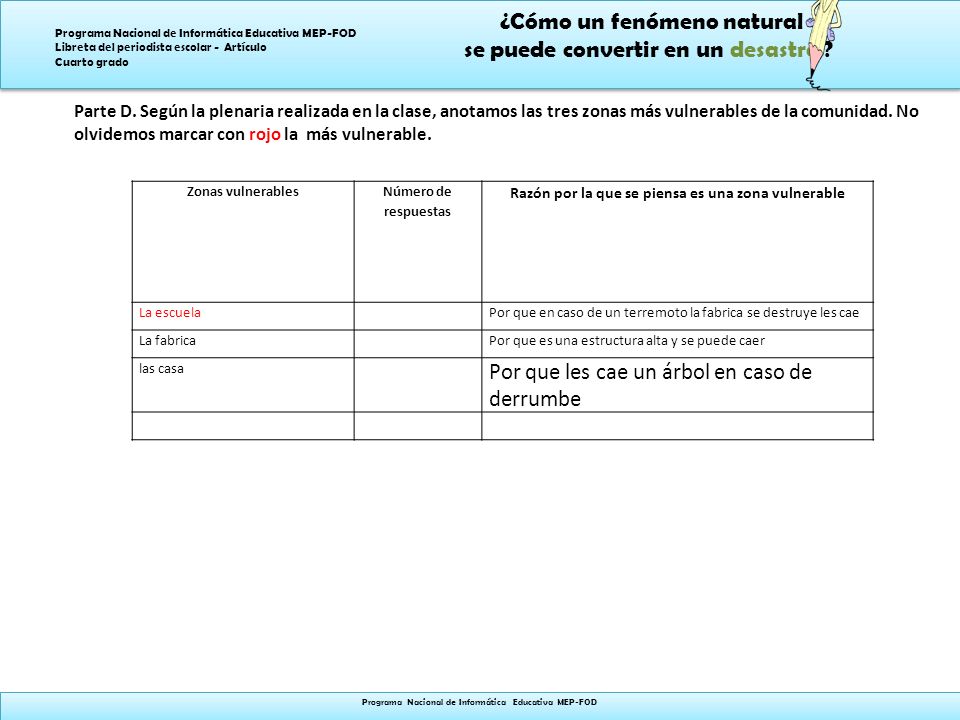Click the green word 'desastre' in title
Image resolution: width=960 pixels, height=720 pixels.
click(x=774, y=50)
